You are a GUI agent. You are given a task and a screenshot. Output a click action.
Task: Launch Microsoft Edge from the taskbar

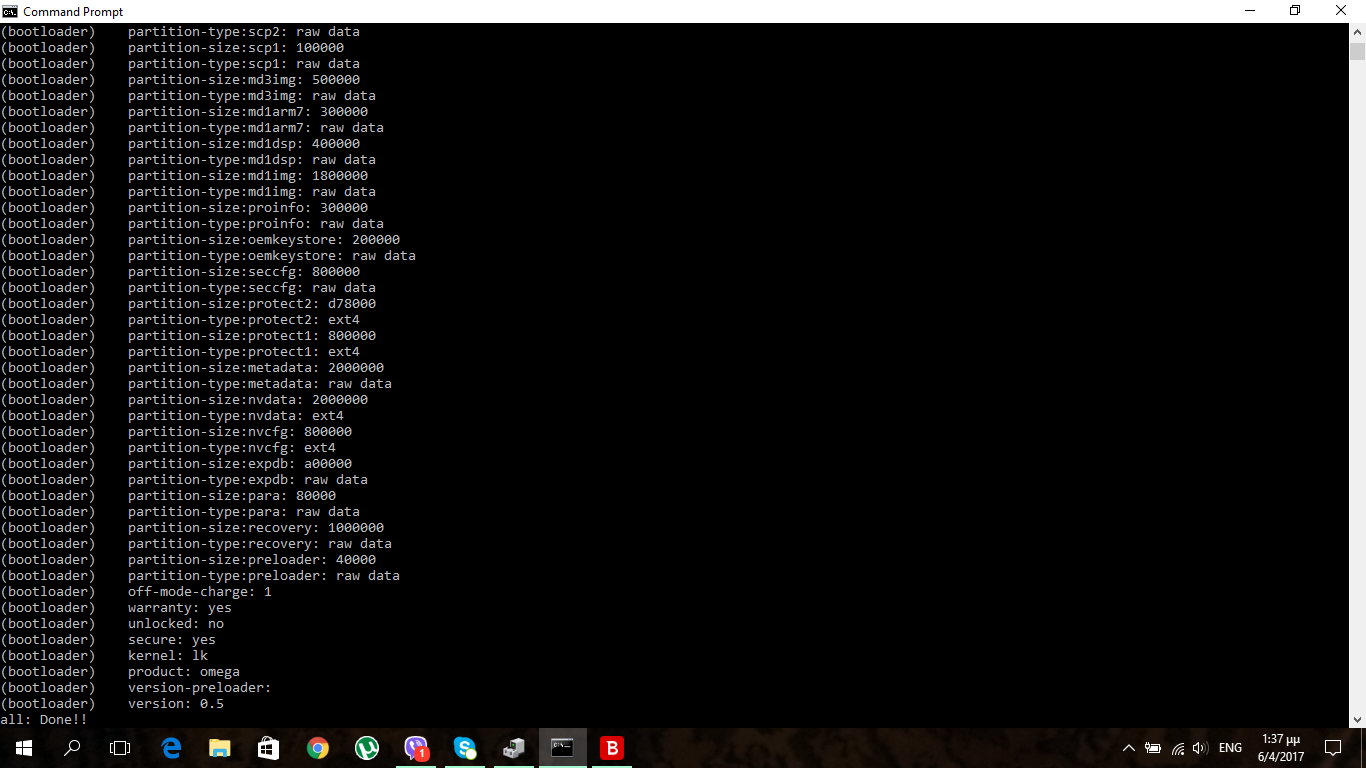coord(172,748)
